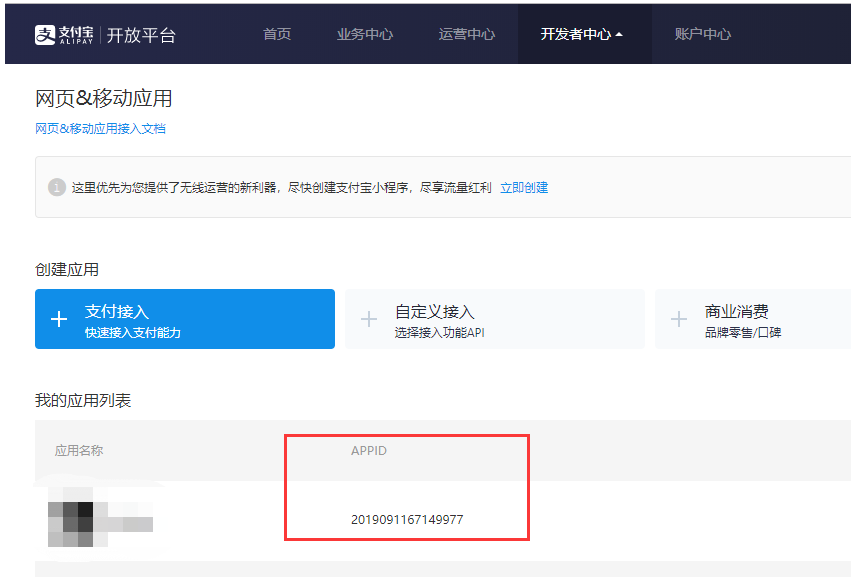The image size is (857, 583).
Task: Click the 自定义接入 card
Action: click(495, 319)
